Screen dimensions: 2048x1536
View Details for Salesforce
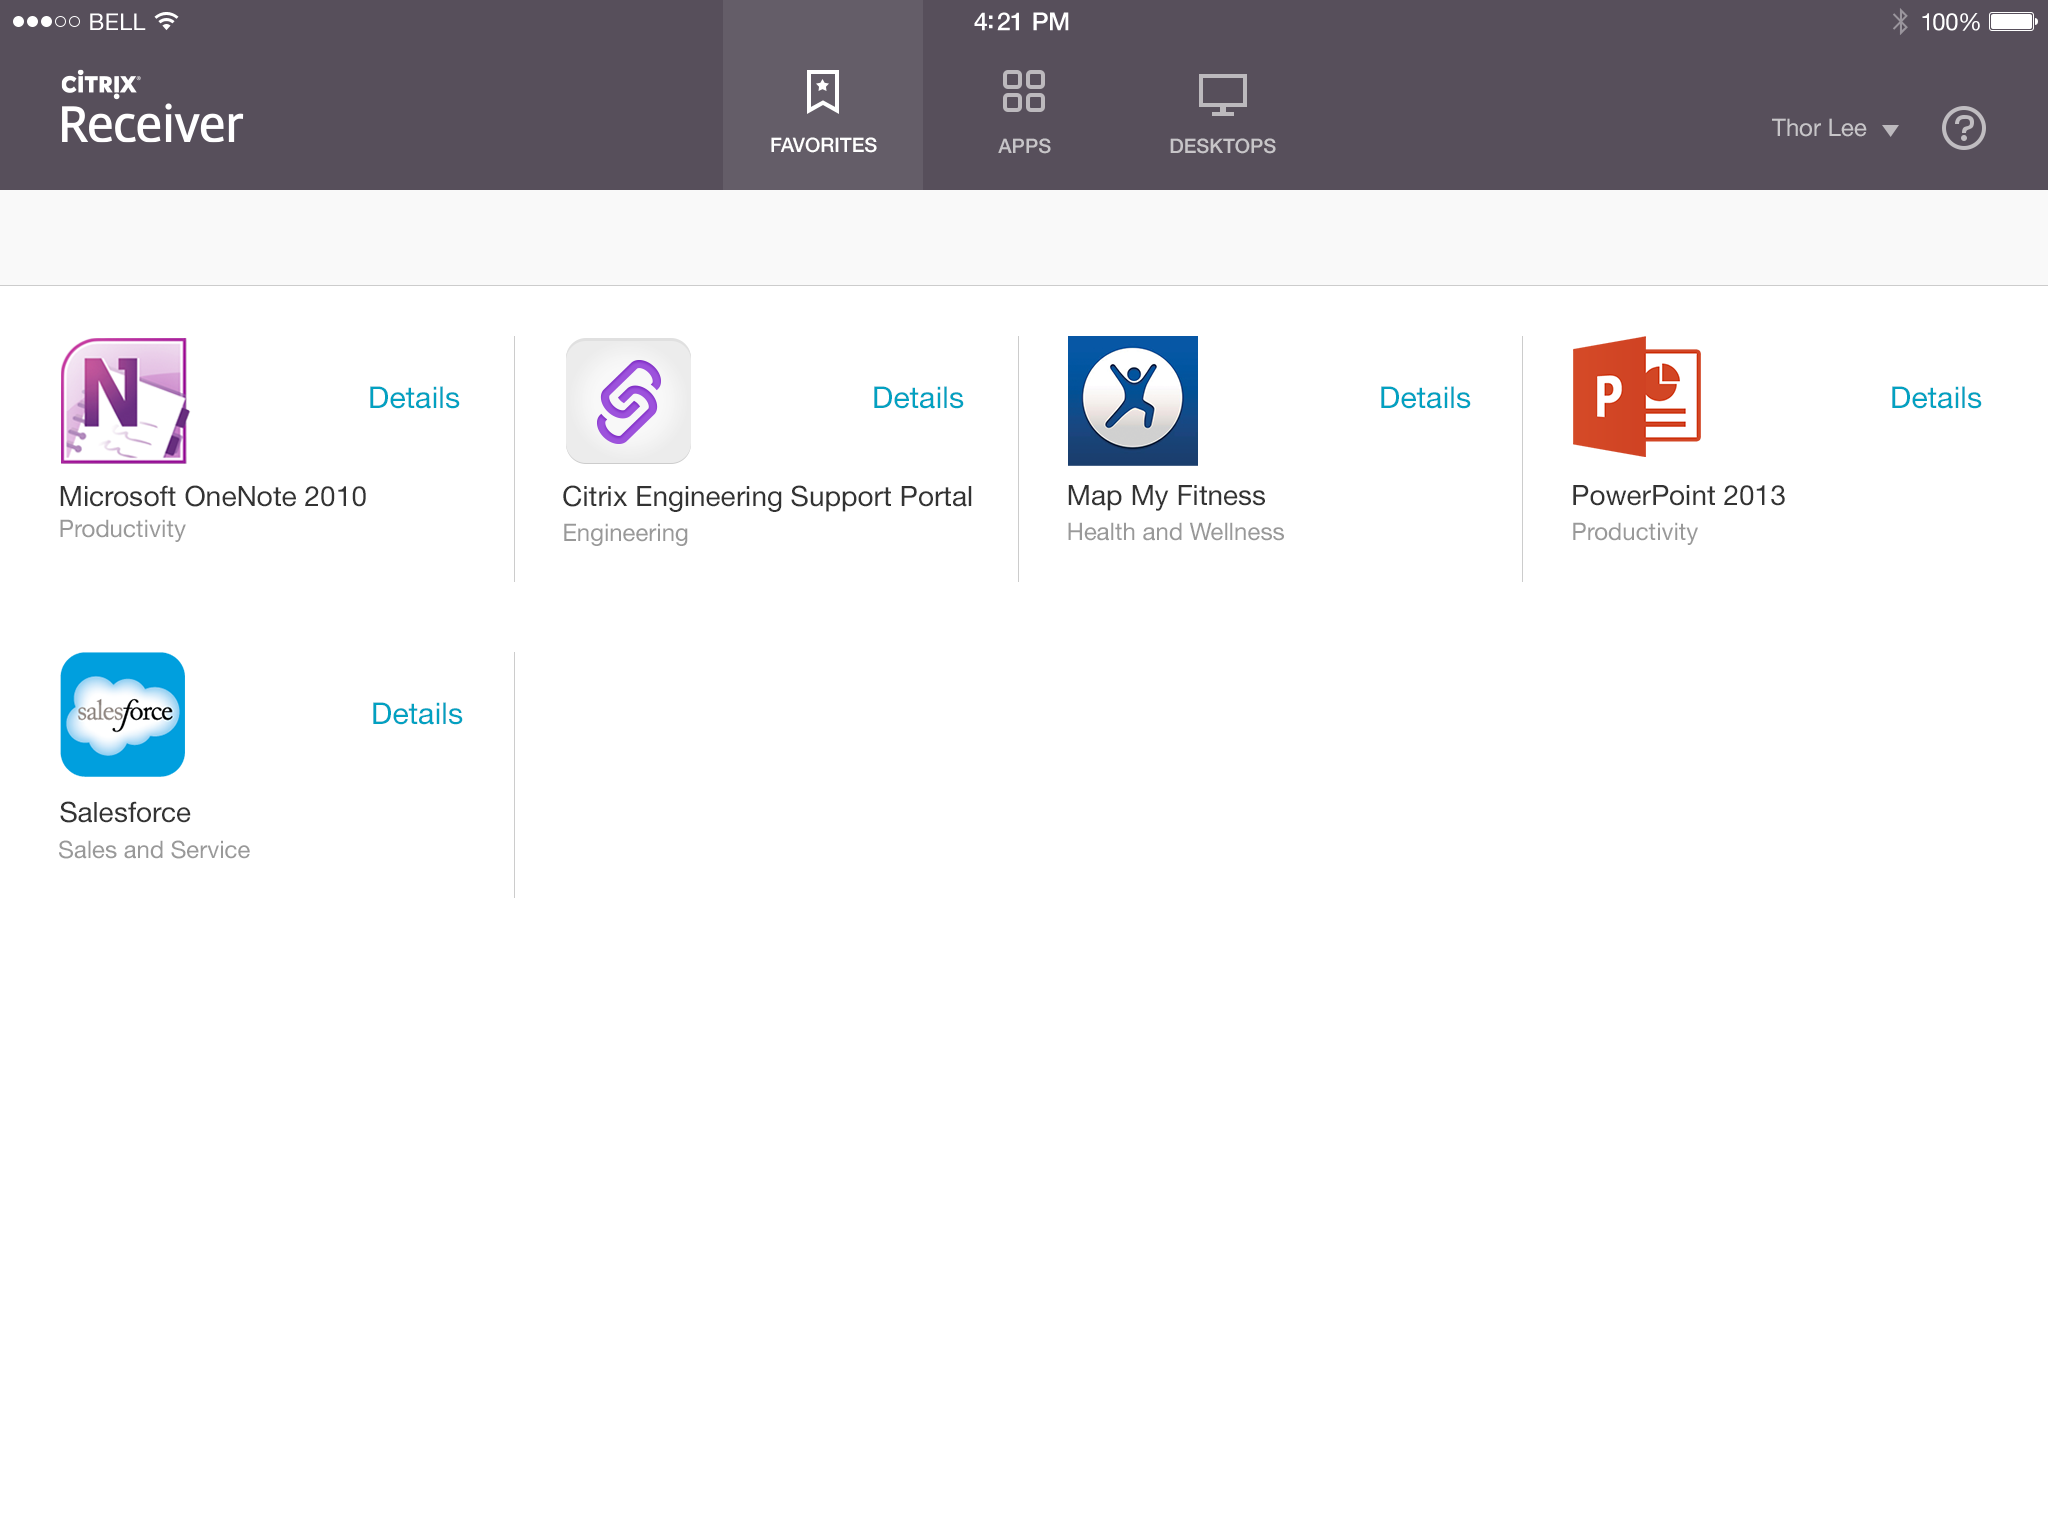point(416,713)
